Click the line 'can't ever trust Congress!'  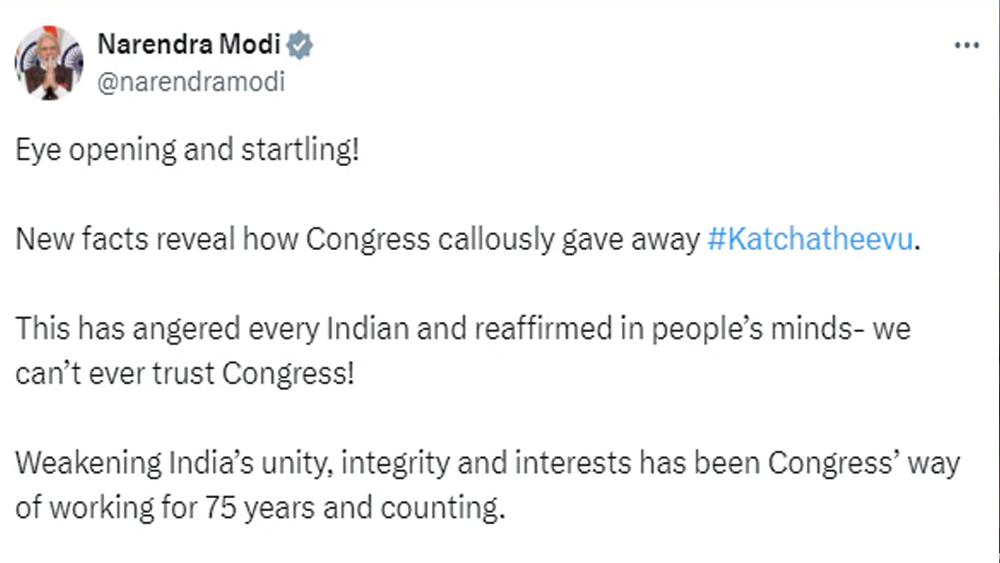pyautogui.click(x=186, y=373)
